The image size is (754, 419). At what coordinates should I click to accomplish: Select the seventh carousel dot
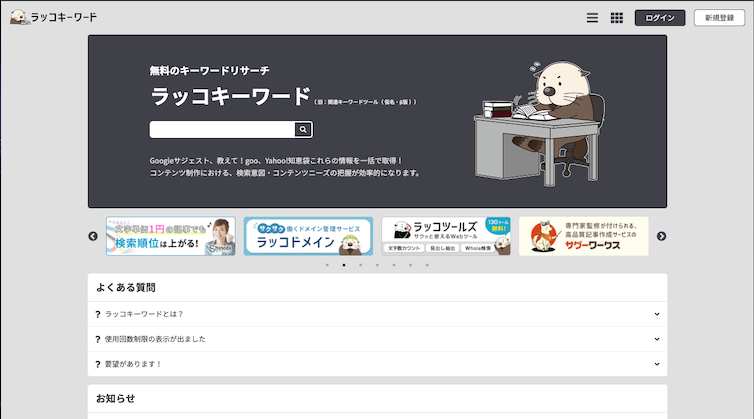click(427, 265)
